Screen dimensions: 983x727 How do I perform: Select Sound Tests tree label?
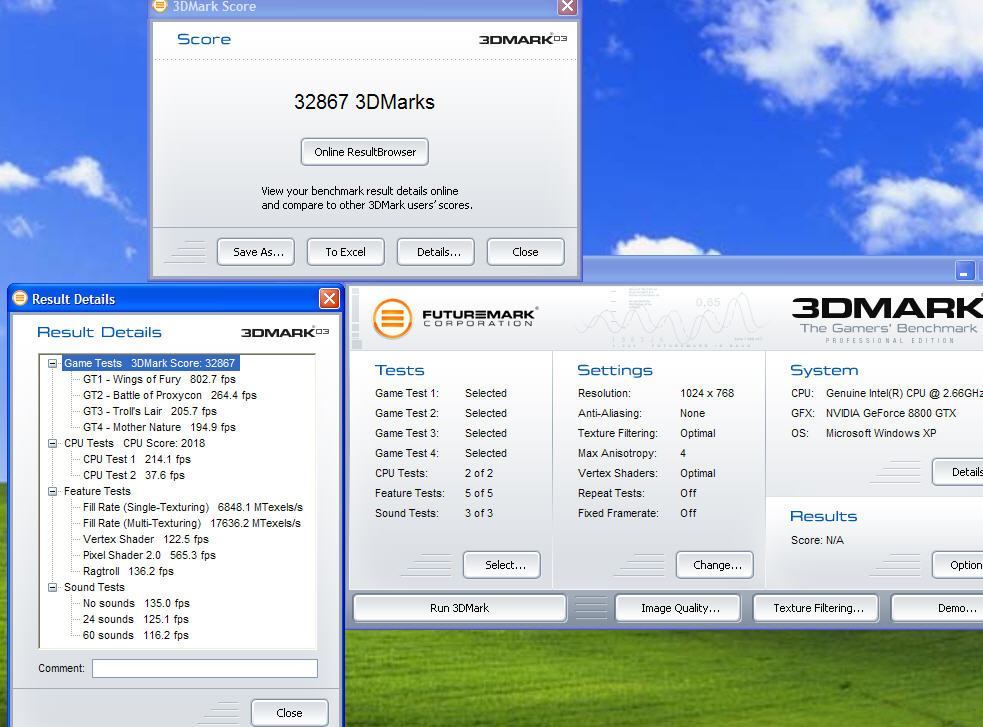[x=94, y=587]
